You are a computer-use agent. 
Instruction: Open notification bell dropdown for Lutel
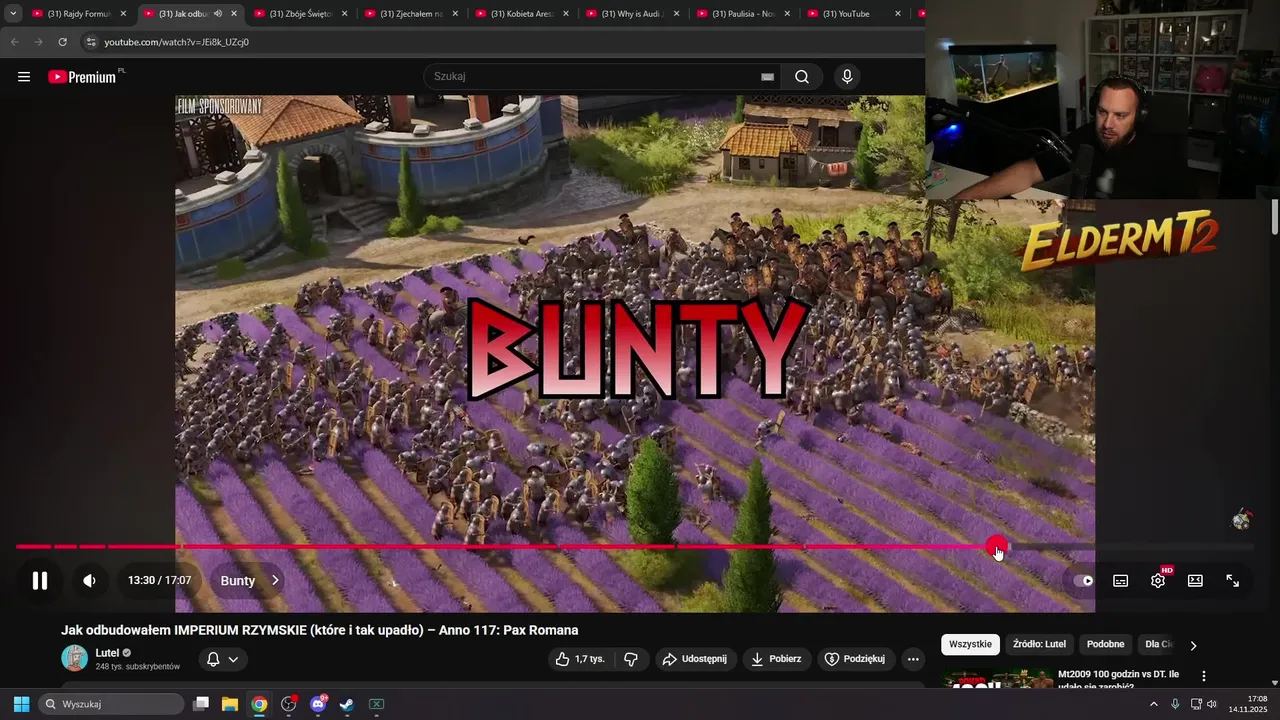[x=223, y=659]
